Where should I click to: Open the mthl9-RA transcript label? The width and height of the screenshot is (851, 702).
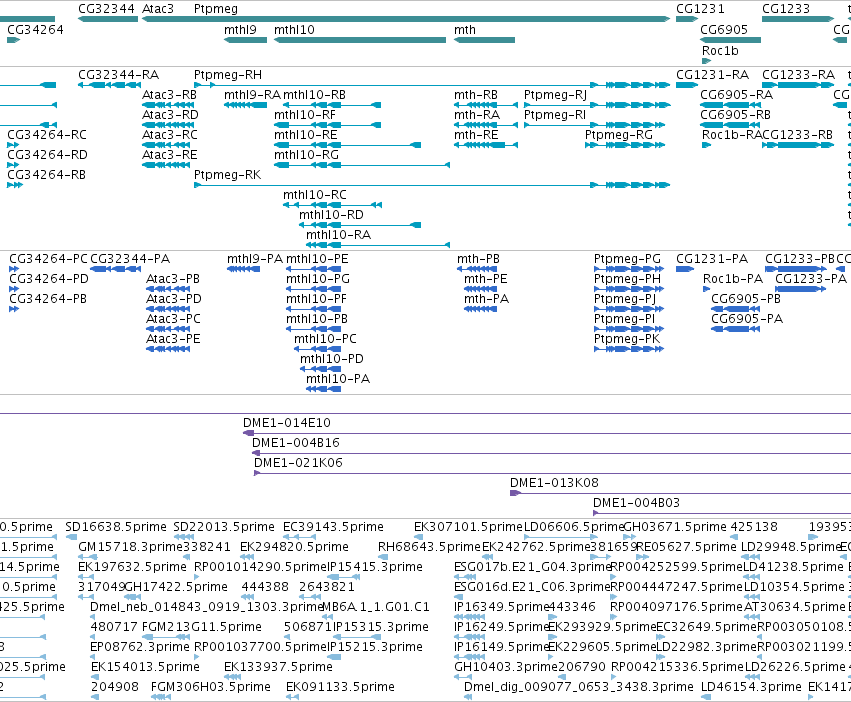pos(252,95)
